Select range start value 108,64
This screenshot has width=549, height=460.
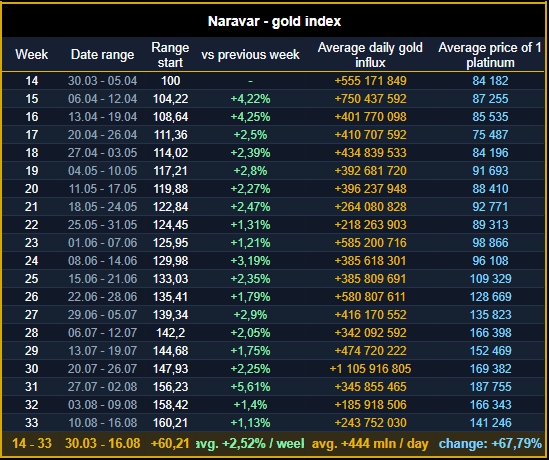click(171, 117)
